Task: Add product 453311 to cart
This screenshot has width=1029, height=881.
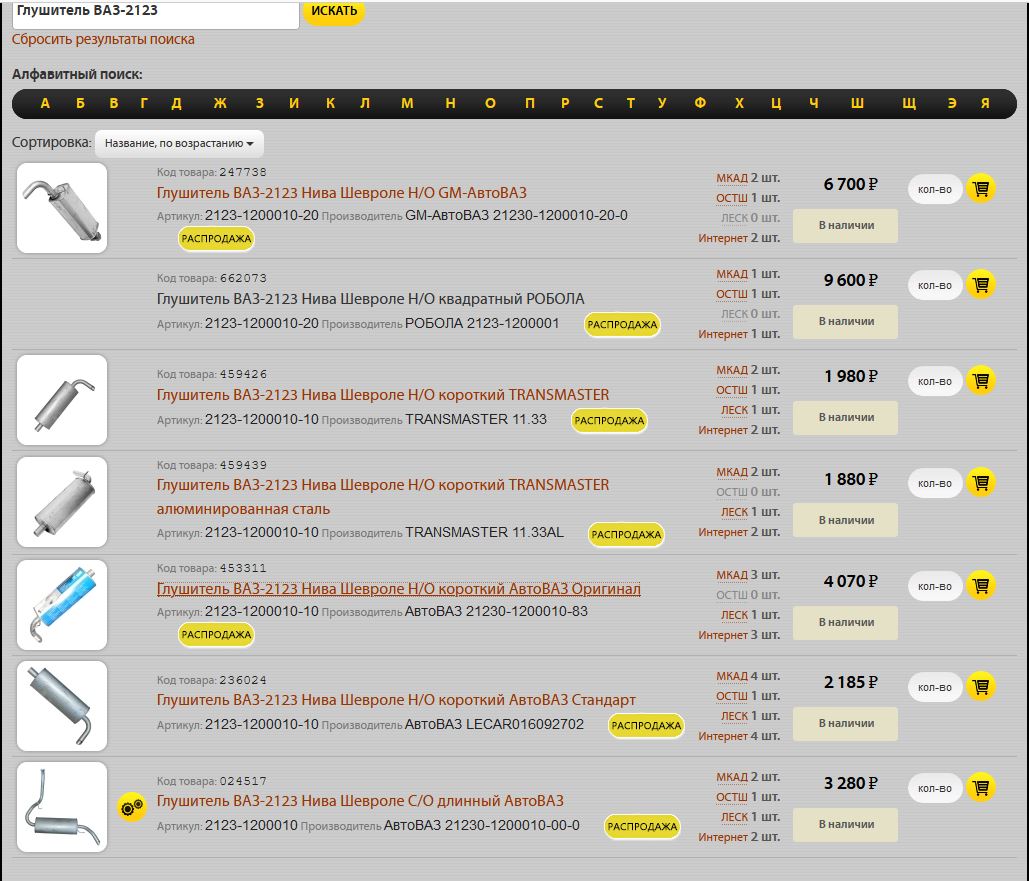Action: coord(981,586)
